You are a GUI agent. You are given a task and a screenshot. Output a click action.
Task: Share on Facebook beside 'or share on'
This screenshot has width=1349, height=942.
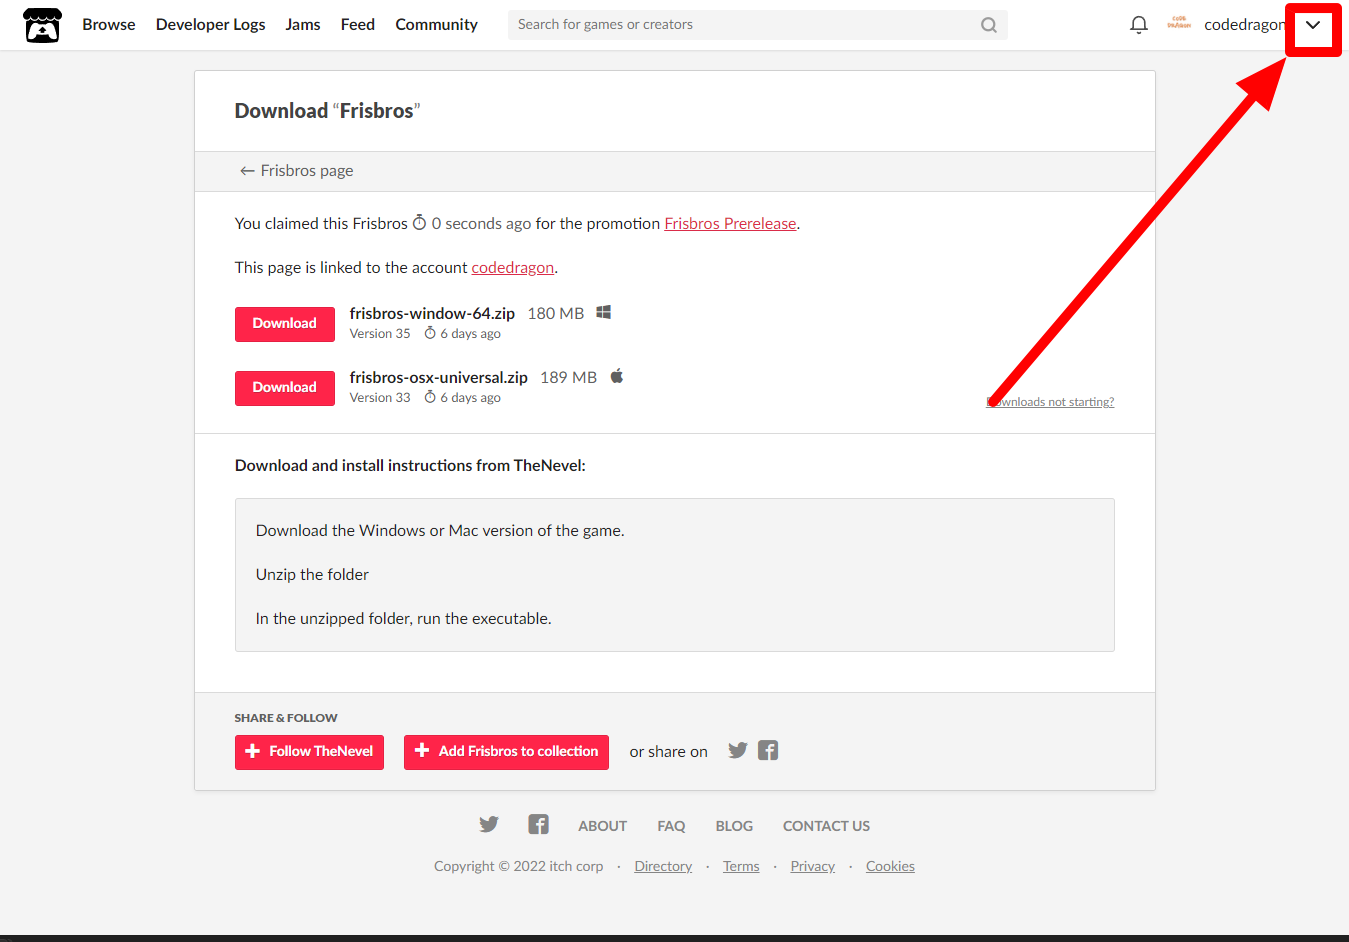click(768, 751)
